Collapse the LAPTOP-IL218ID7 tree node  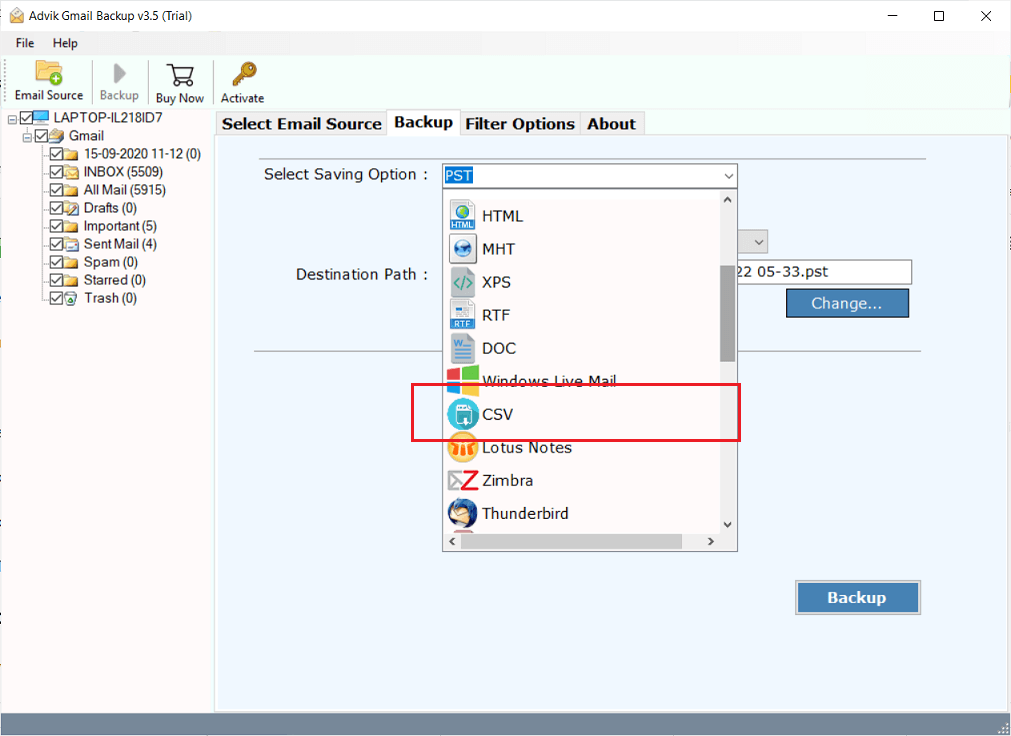[x=12, y=119]
